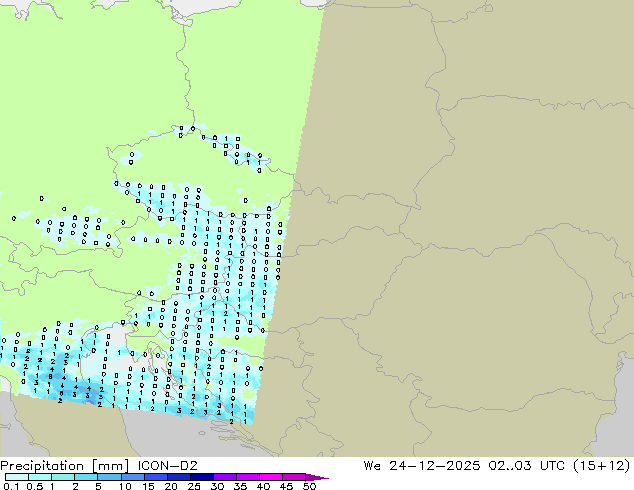Click the 15–20 mm legend color swatch

[155, 477]
